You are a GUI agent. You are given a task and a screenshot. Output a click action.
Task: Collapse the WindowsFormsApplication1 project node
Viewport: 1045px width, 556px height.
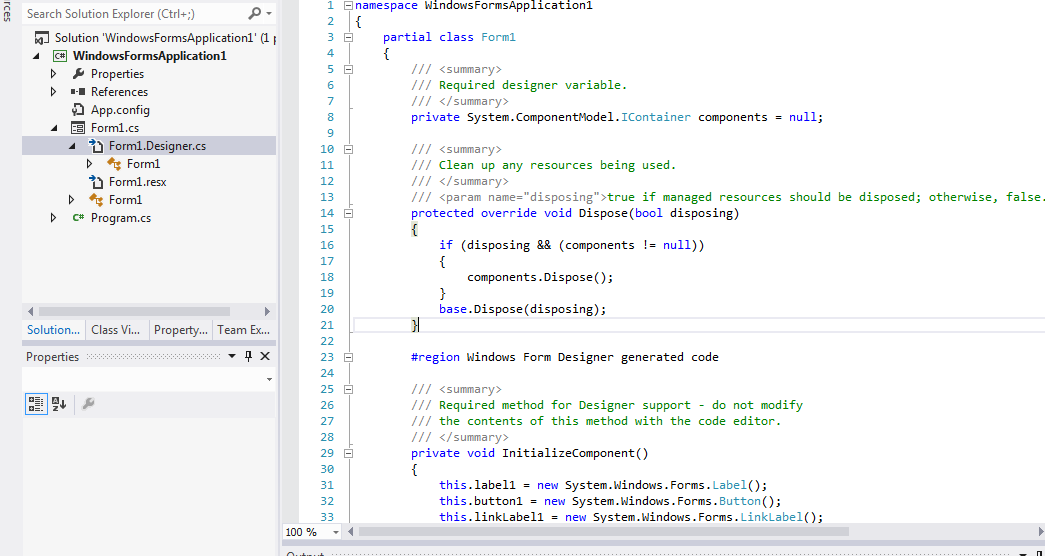coord(36,56)
